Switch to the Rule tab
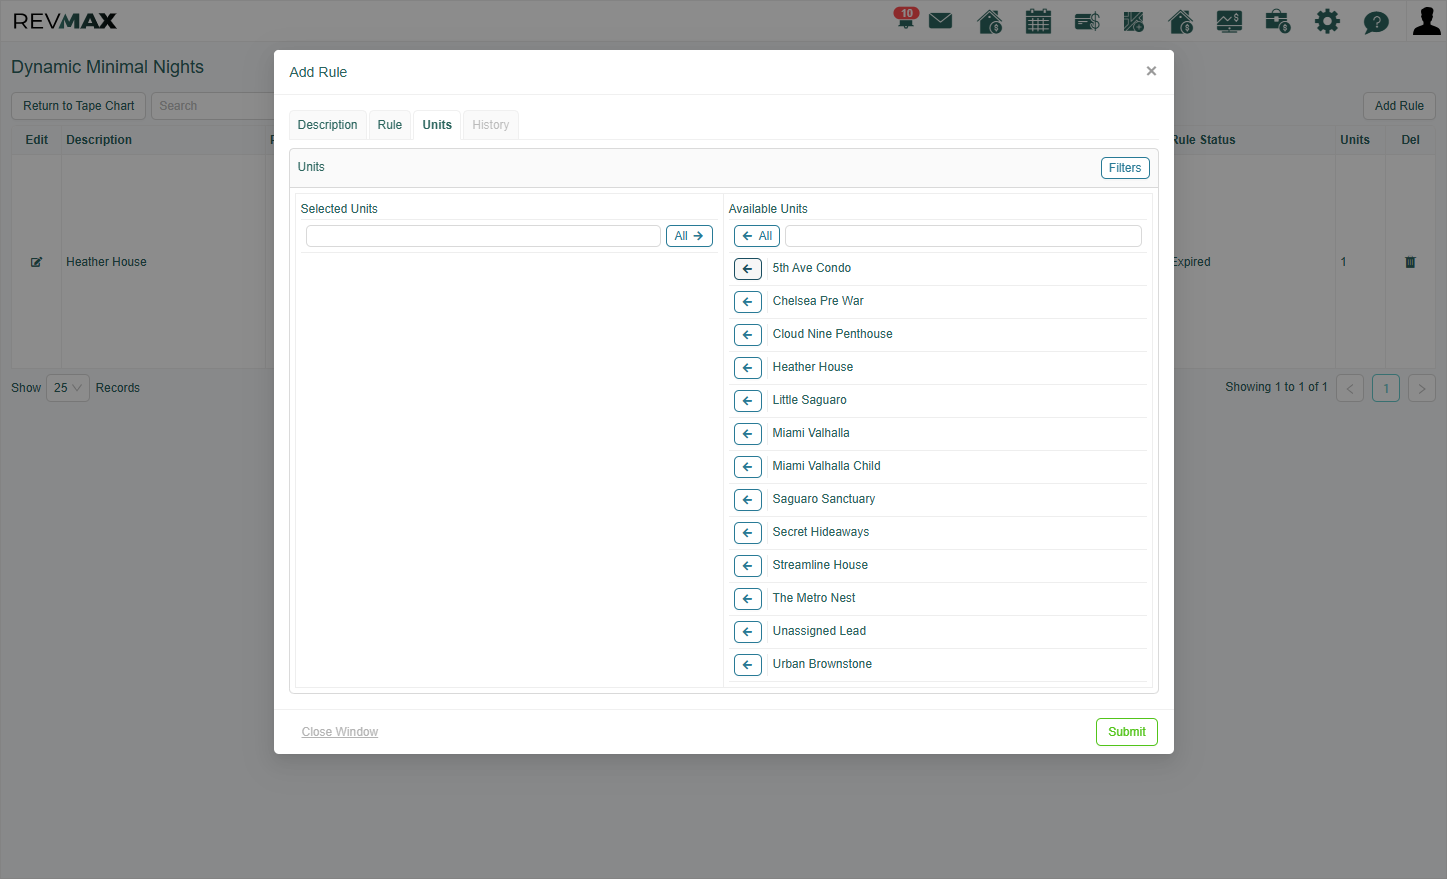 389,125
